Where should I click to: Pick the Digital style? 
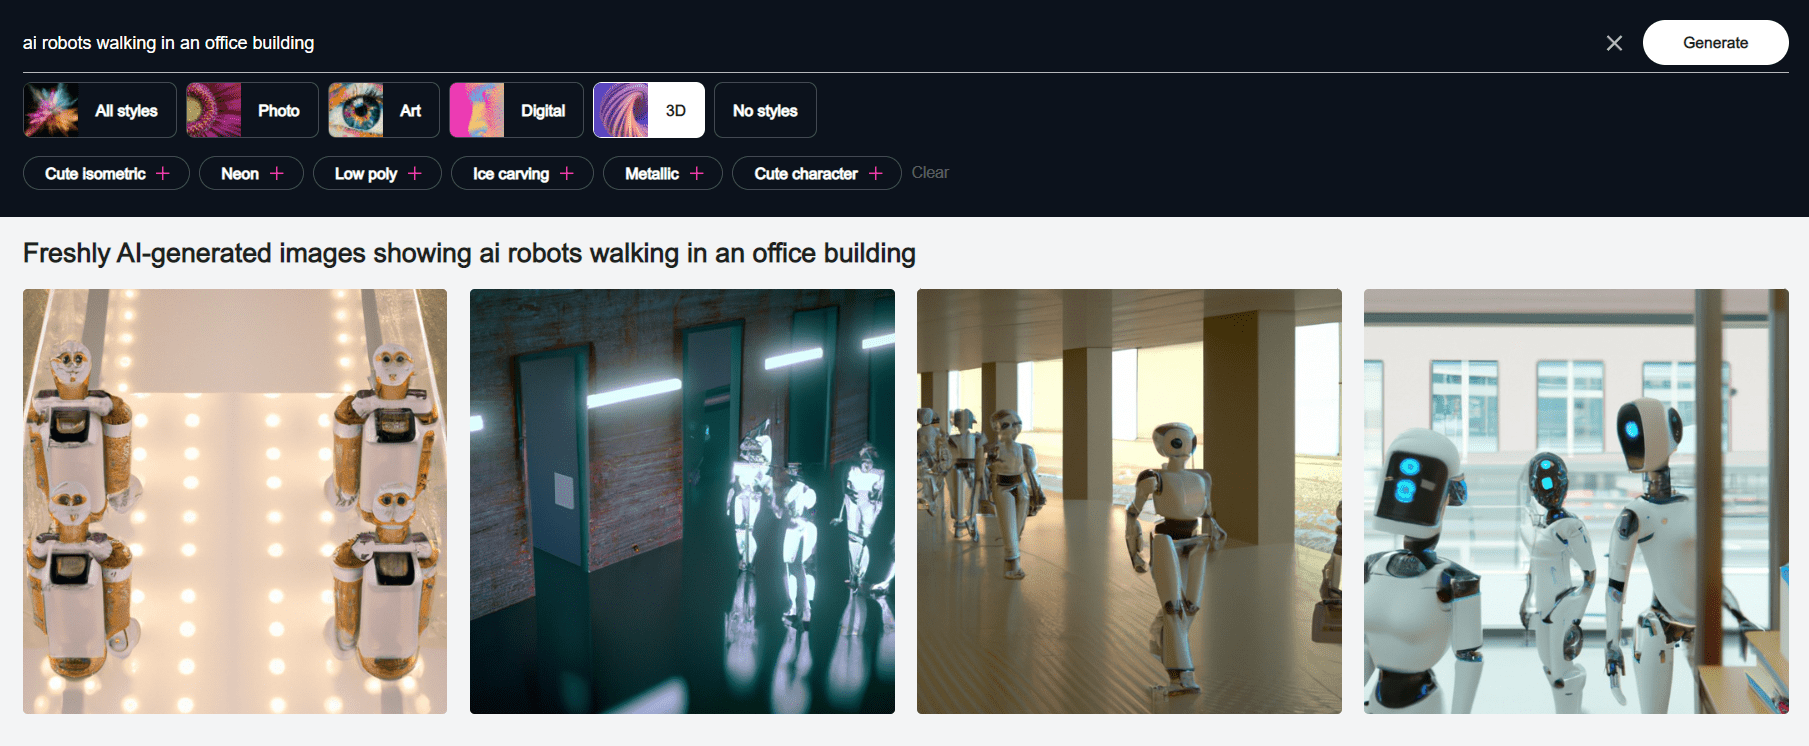tap(516, 110)
